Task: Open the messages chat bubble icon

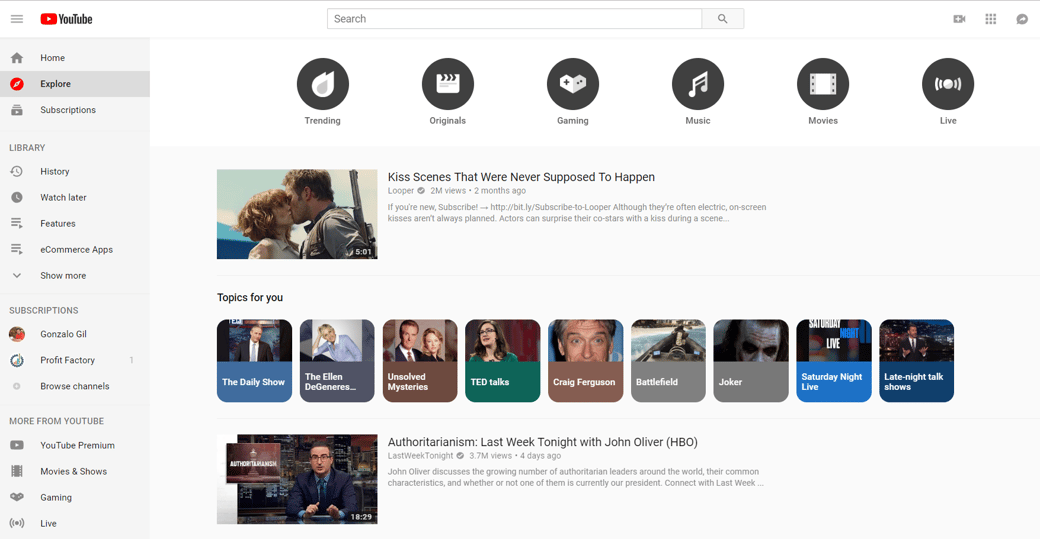Action: click(1022, 19)
